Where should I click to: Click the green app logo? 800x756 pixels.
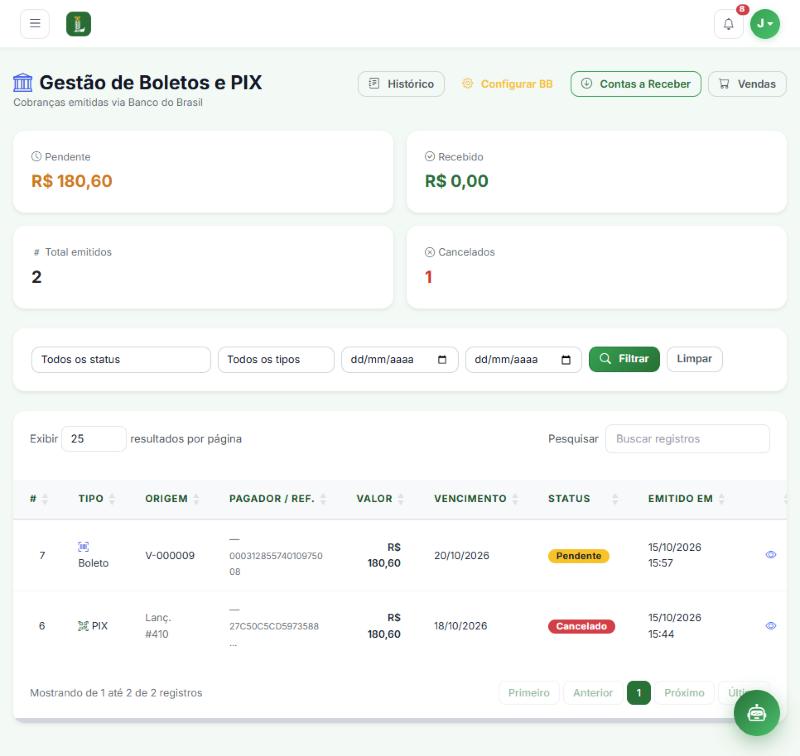tap(79, 24)
